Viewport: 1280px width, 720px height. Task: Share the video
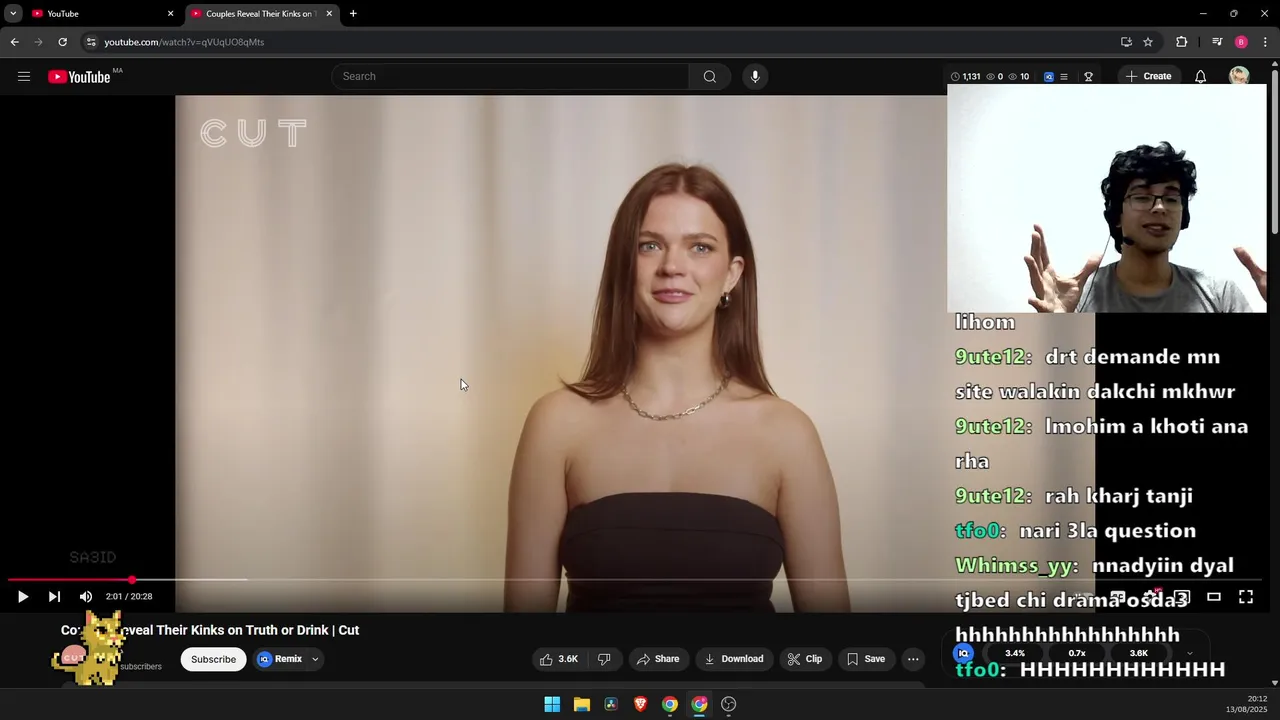[x=658, y=659]
